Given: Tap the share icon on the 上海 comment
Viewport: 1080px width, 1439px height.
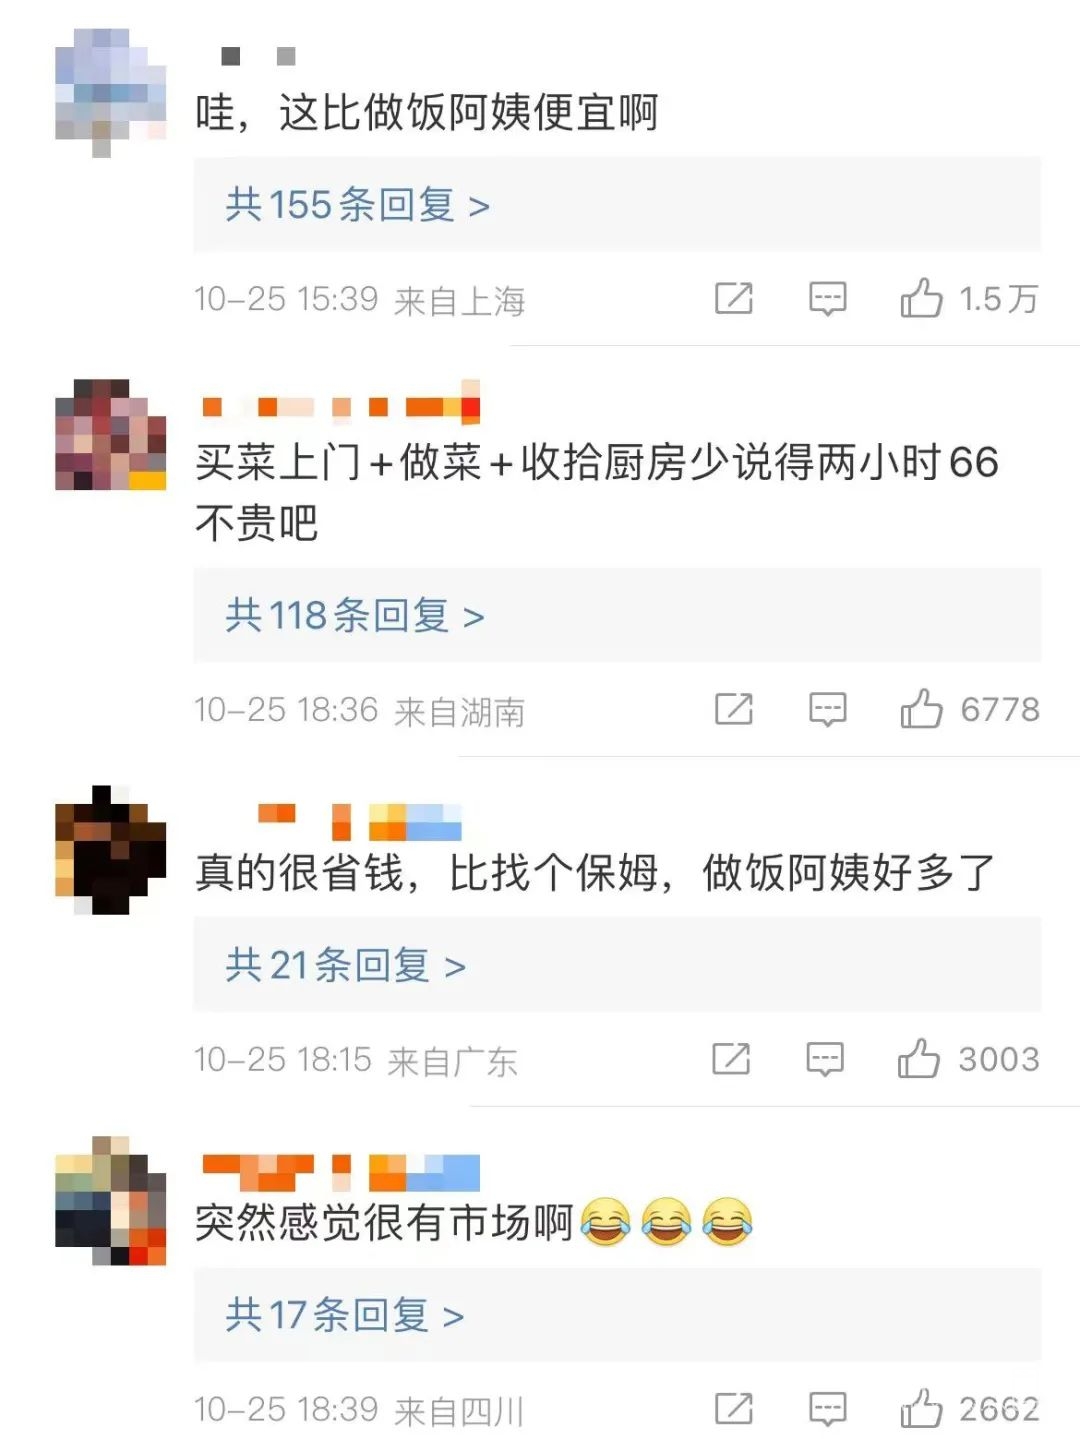Looking at the screenshot, I should point(734,298).
